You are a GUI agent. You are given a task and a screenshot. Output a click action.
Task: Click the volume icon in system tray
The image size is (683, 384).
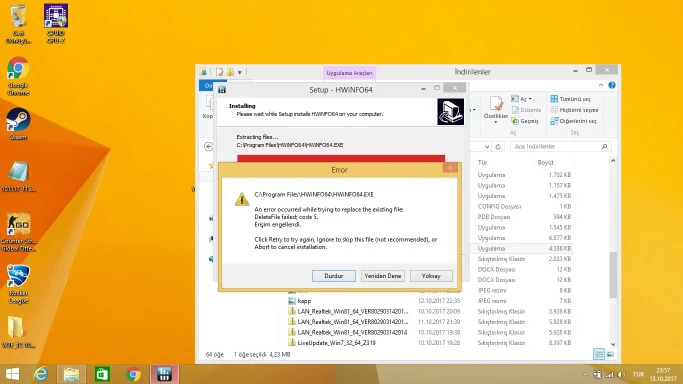[622, 374]
